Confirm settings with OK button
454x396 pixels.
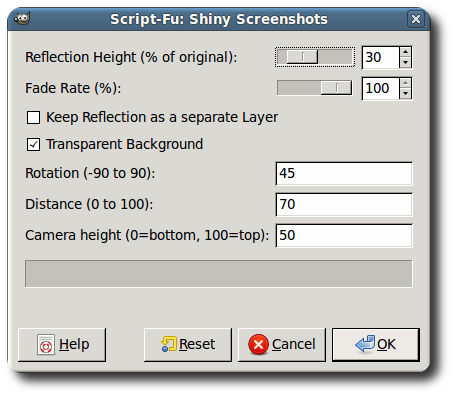coord(376,345)
